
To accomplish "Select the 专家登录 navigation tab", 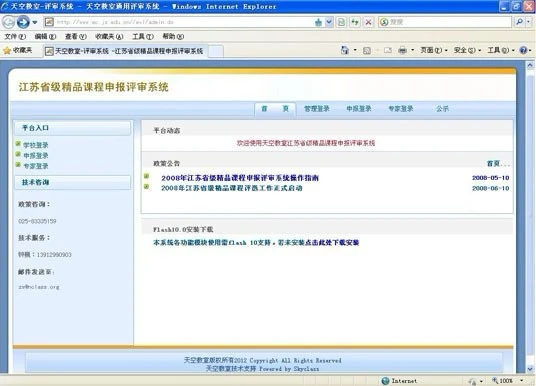I will click(x=401, y=109).
